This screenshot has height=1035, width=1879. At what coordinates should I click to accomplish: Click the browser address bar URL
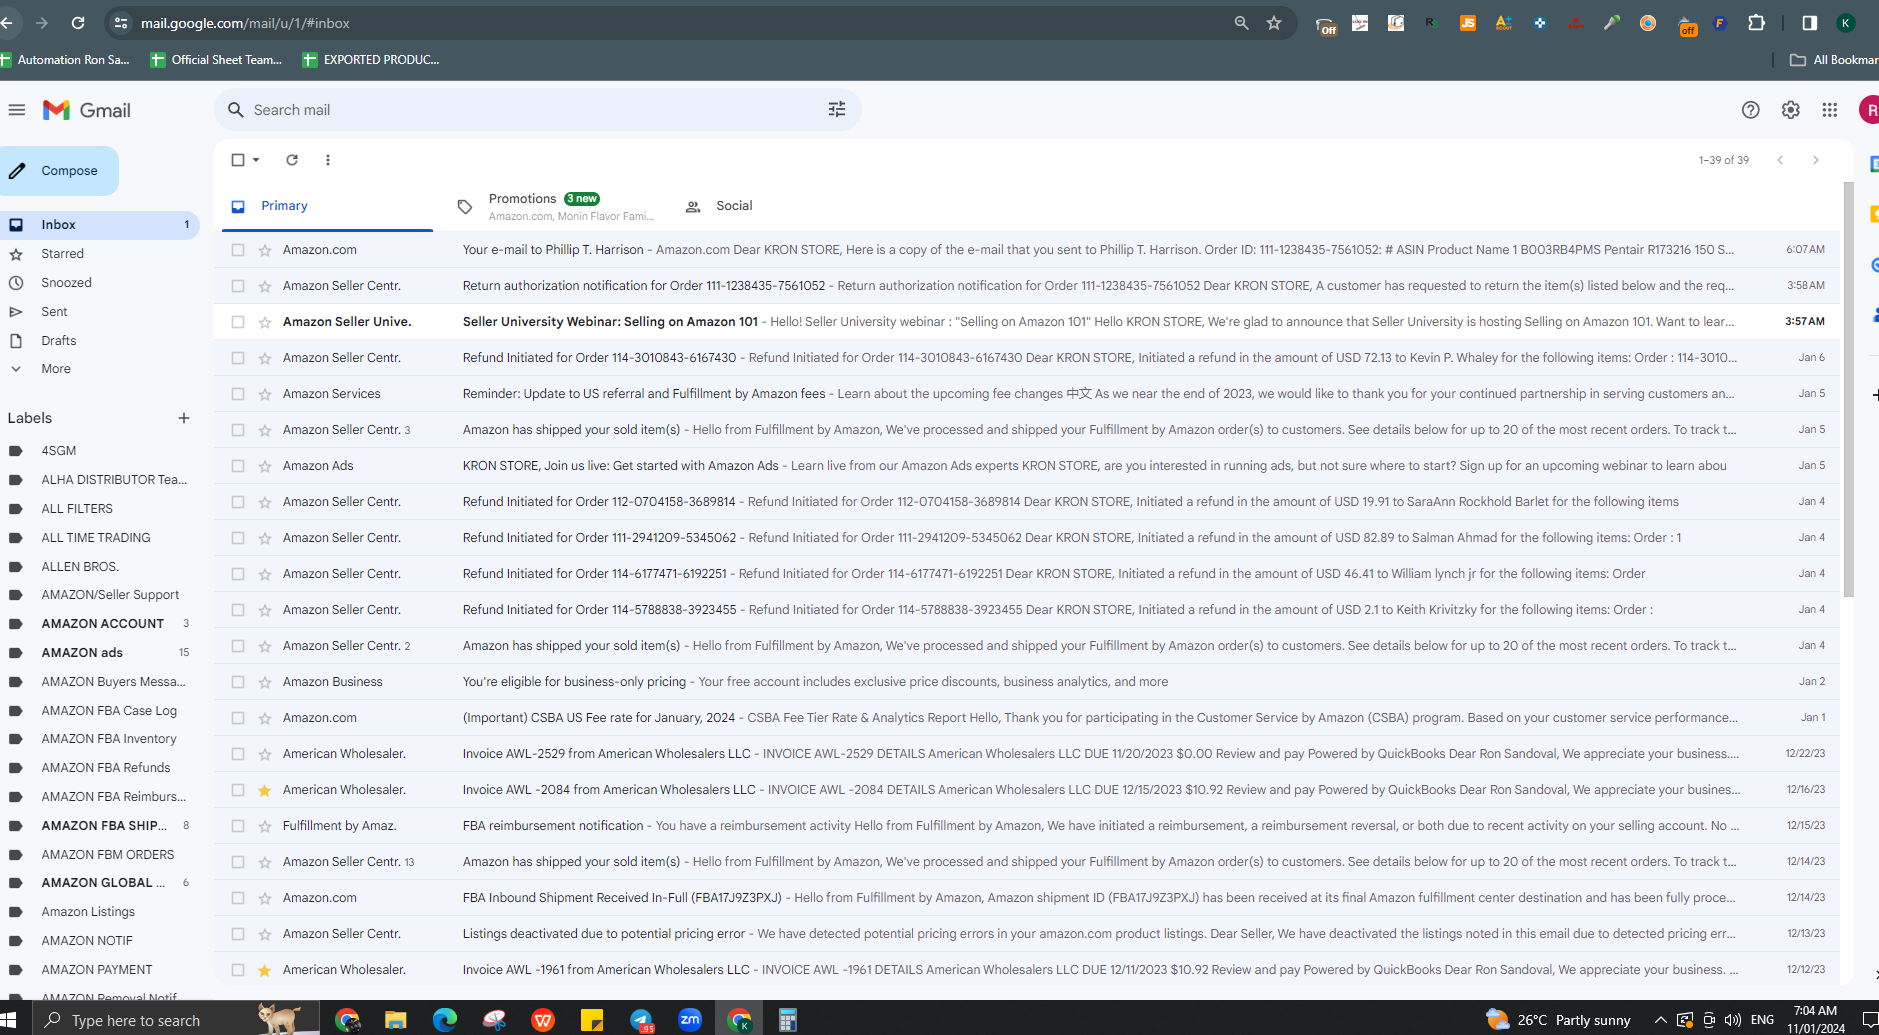click(245, 23)
